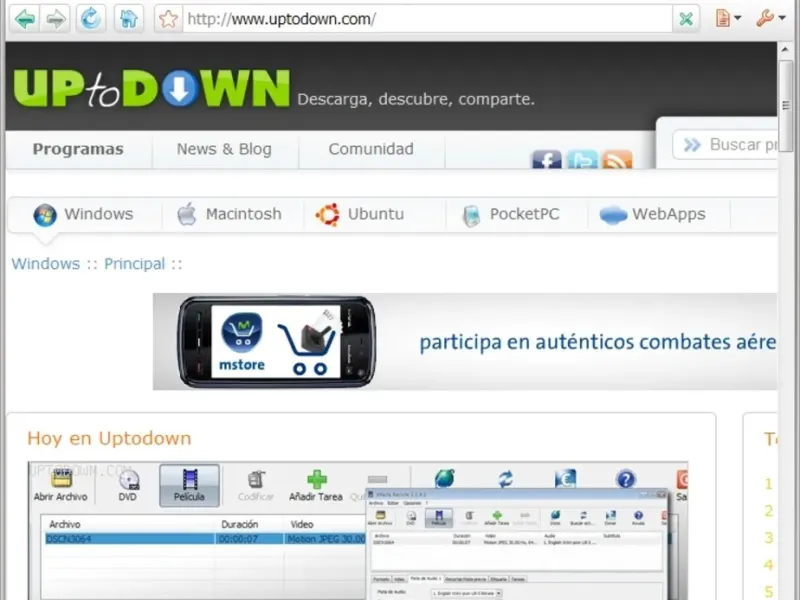
Task: Click the browser back arrow button
Action: click(x=25, y=19)
